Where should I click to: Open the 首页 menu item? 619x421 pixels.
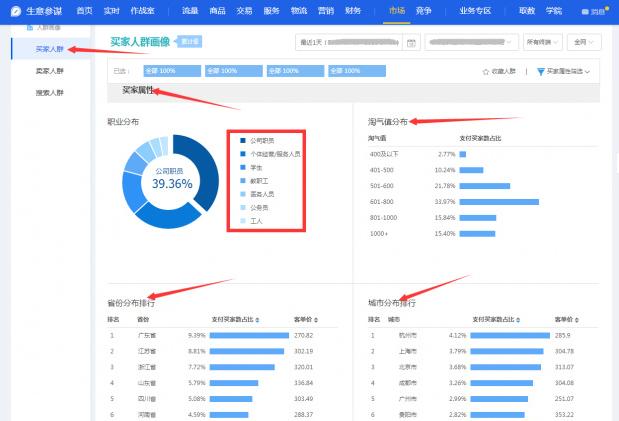(x=84, y=11)
